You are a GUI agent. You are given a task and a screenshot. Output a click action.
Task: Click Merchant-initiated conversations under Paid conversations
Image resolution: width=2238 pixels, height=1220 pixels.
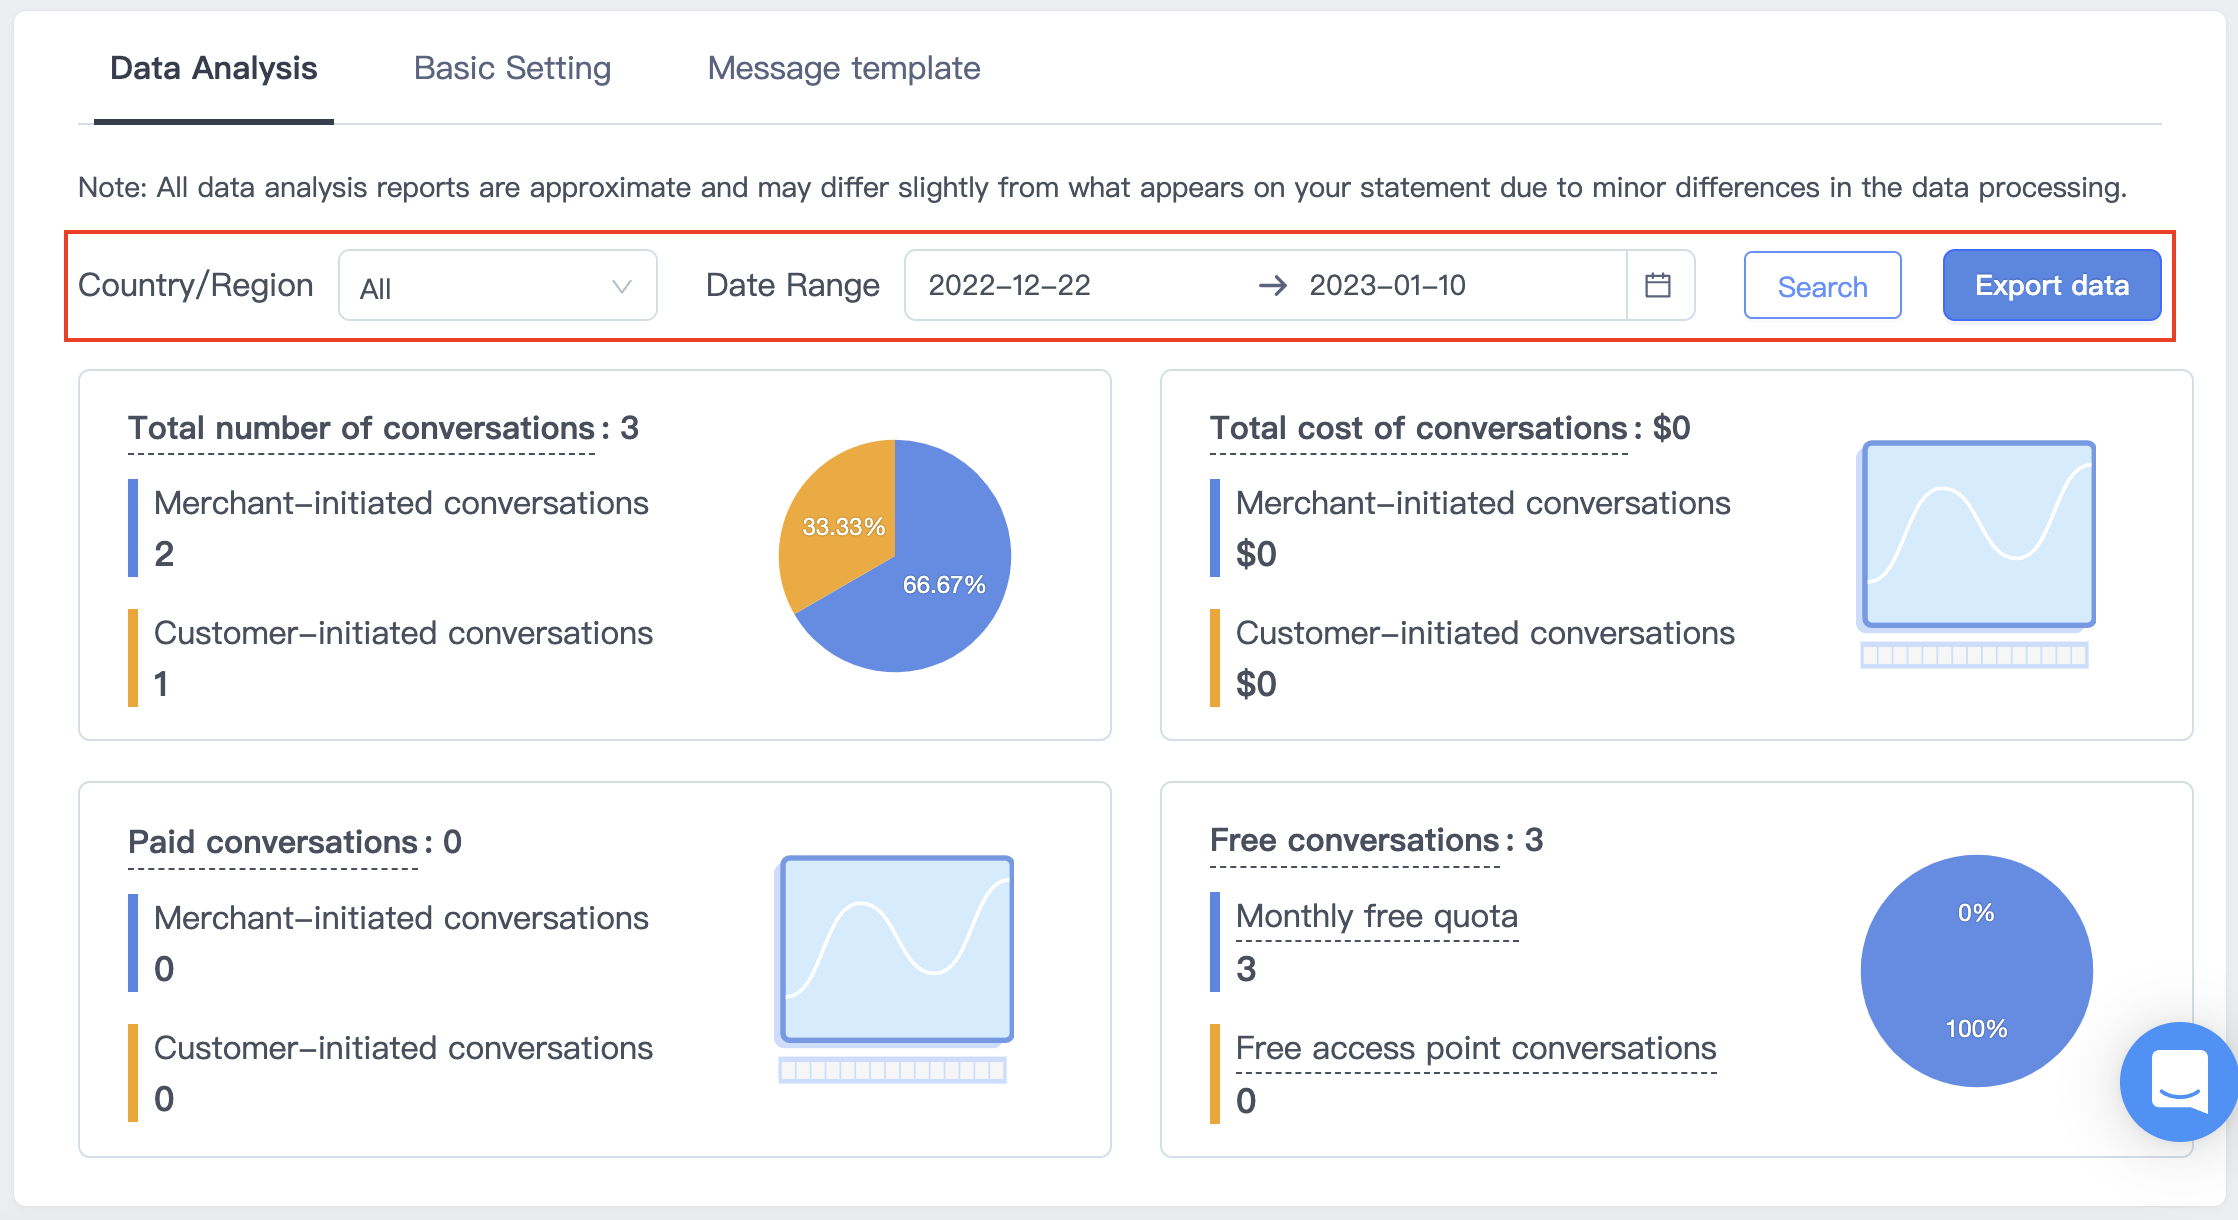(x=401, y=918)
